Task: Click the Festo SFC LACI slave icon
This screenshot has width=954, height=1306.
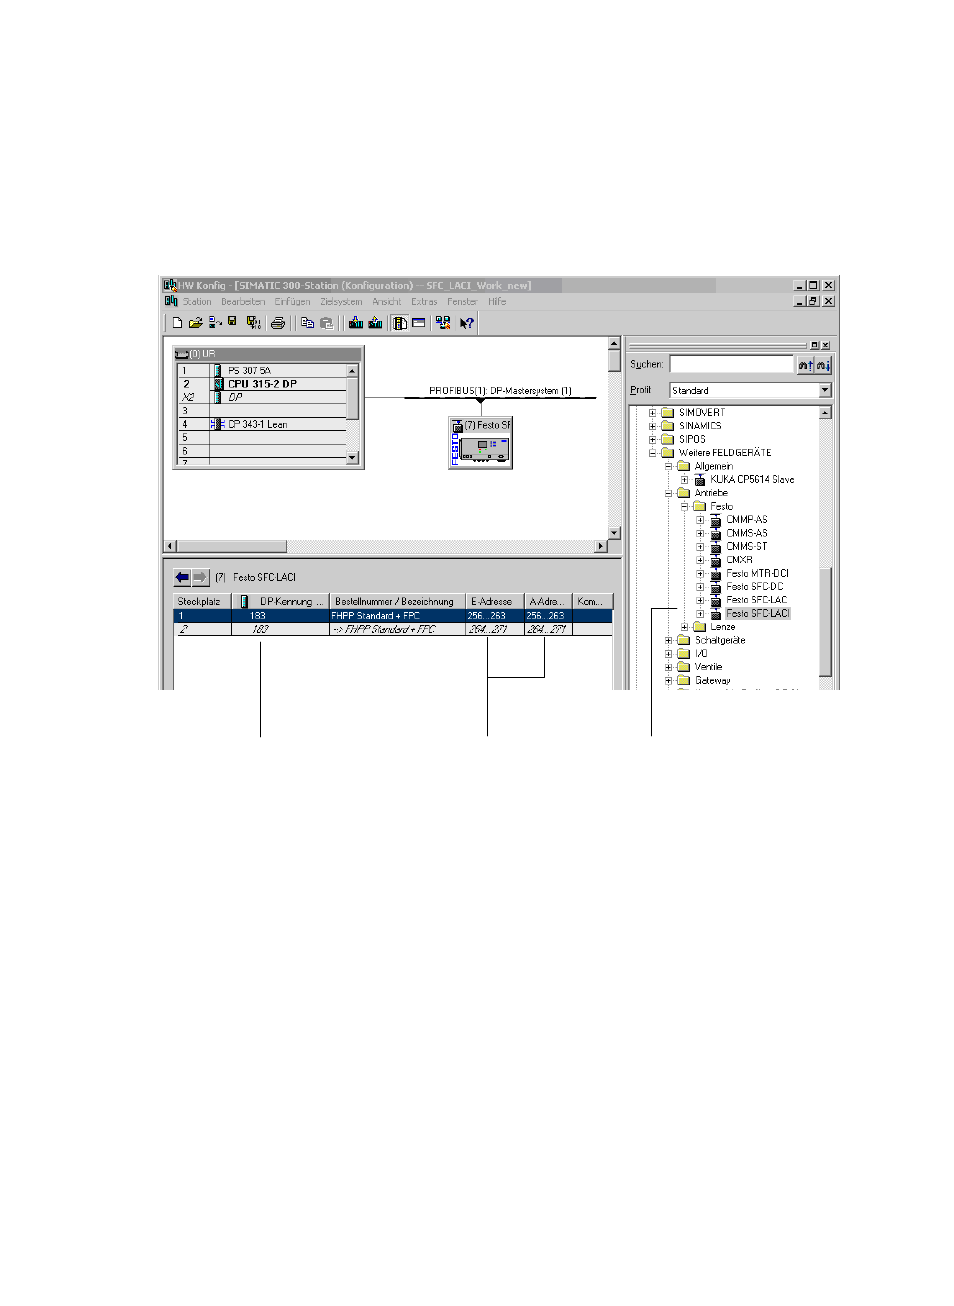Action: coord(481,443)
